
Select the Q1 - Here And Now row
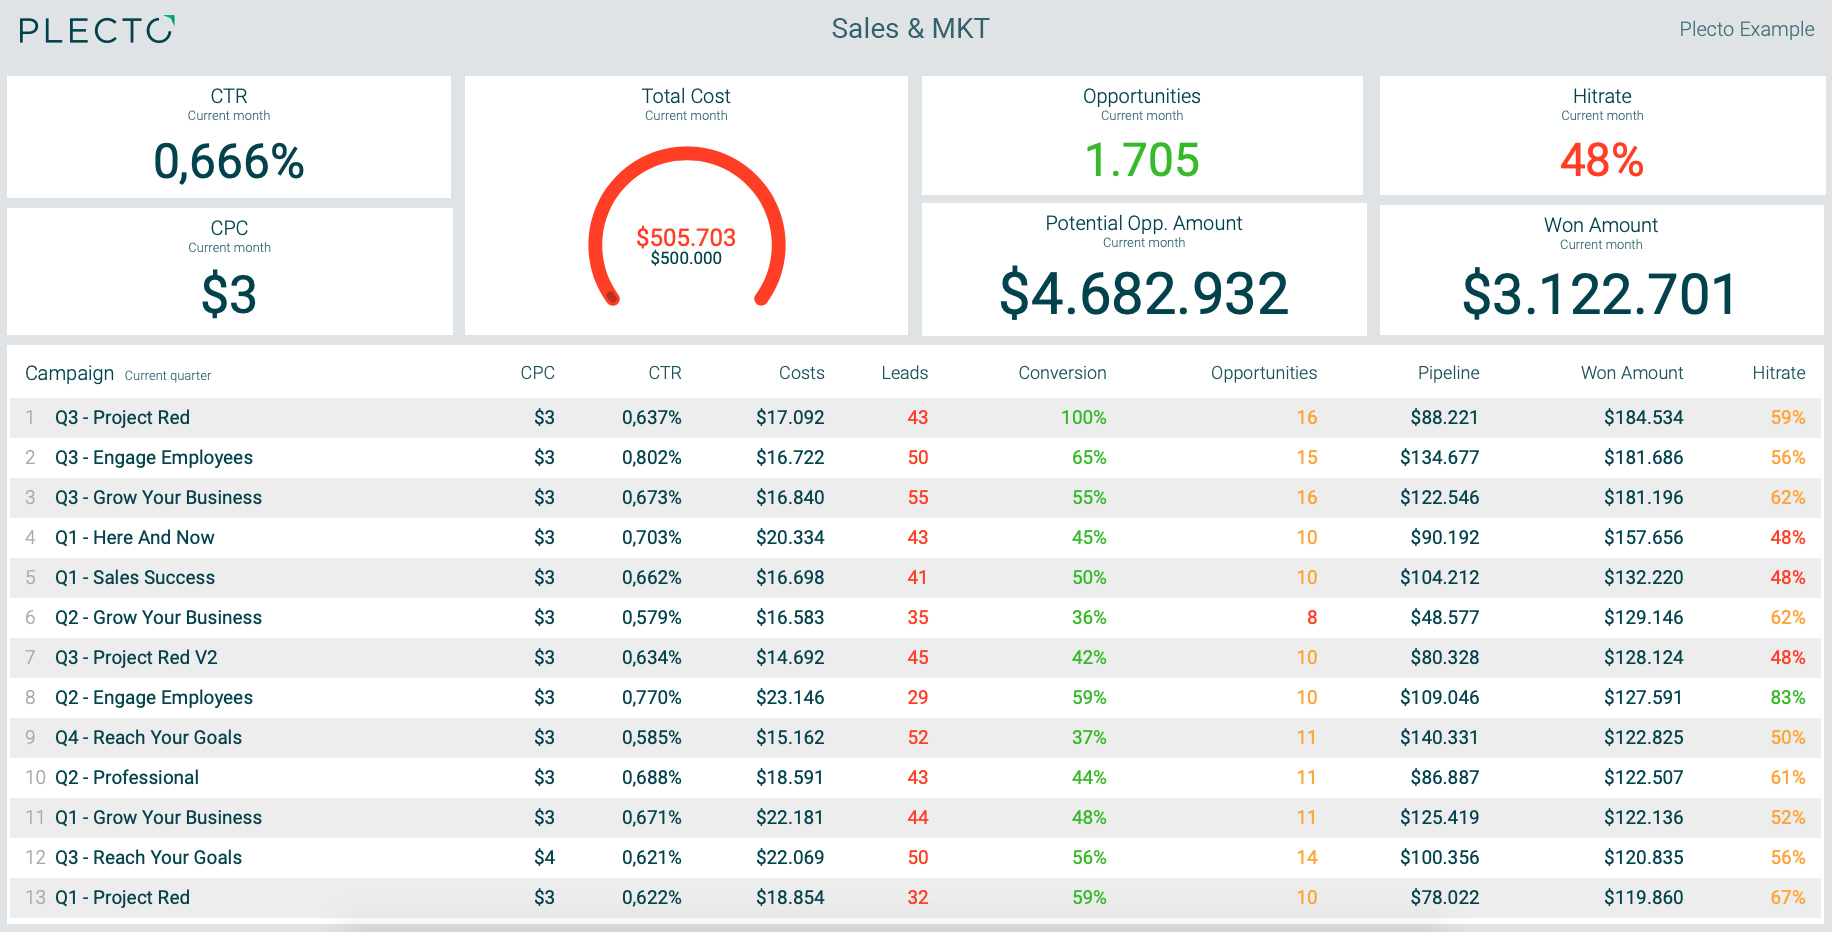(x=915, y=538)
